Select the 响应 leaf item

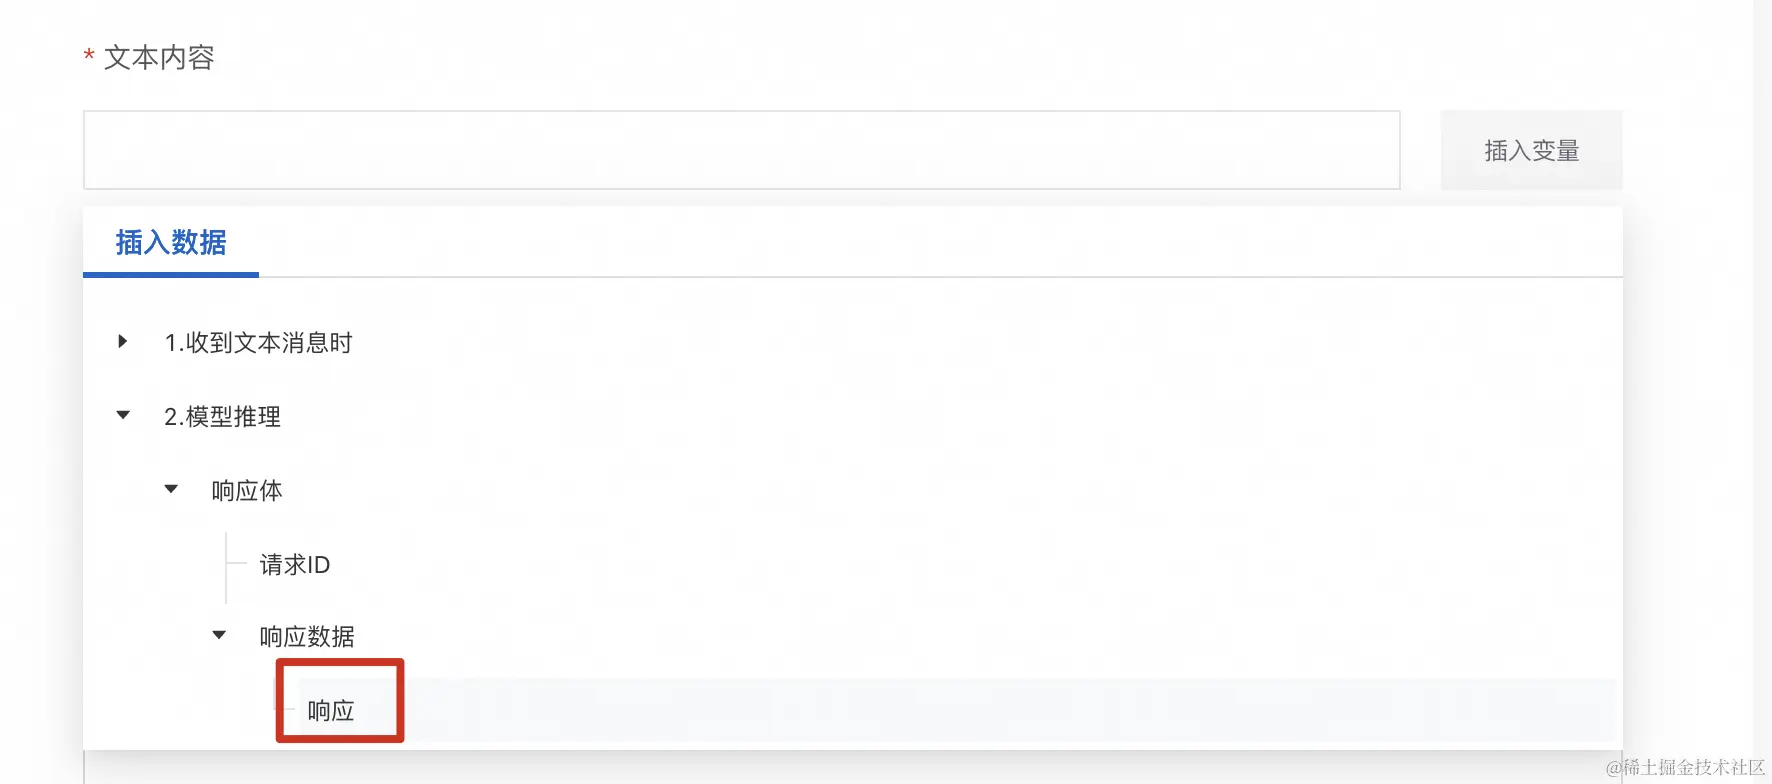coord(331,711)
